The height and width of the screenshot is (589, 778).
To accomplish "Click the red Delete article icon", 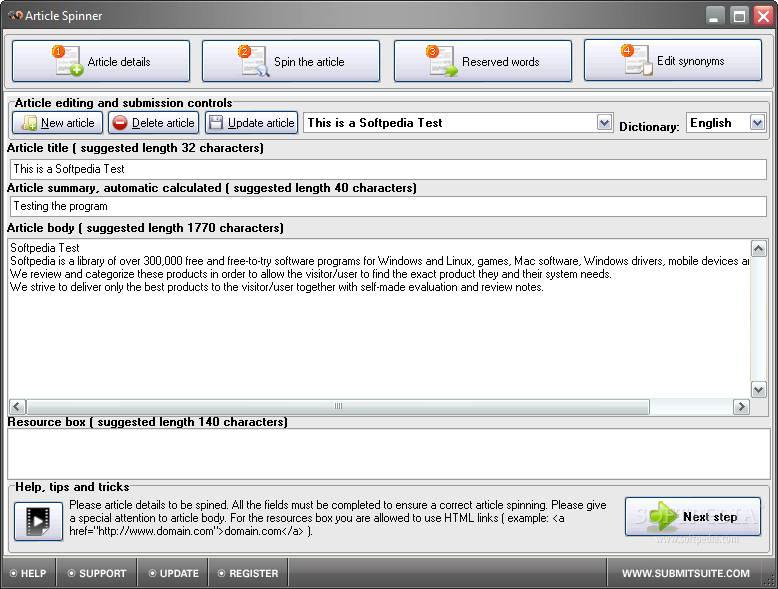I will 120,123.
